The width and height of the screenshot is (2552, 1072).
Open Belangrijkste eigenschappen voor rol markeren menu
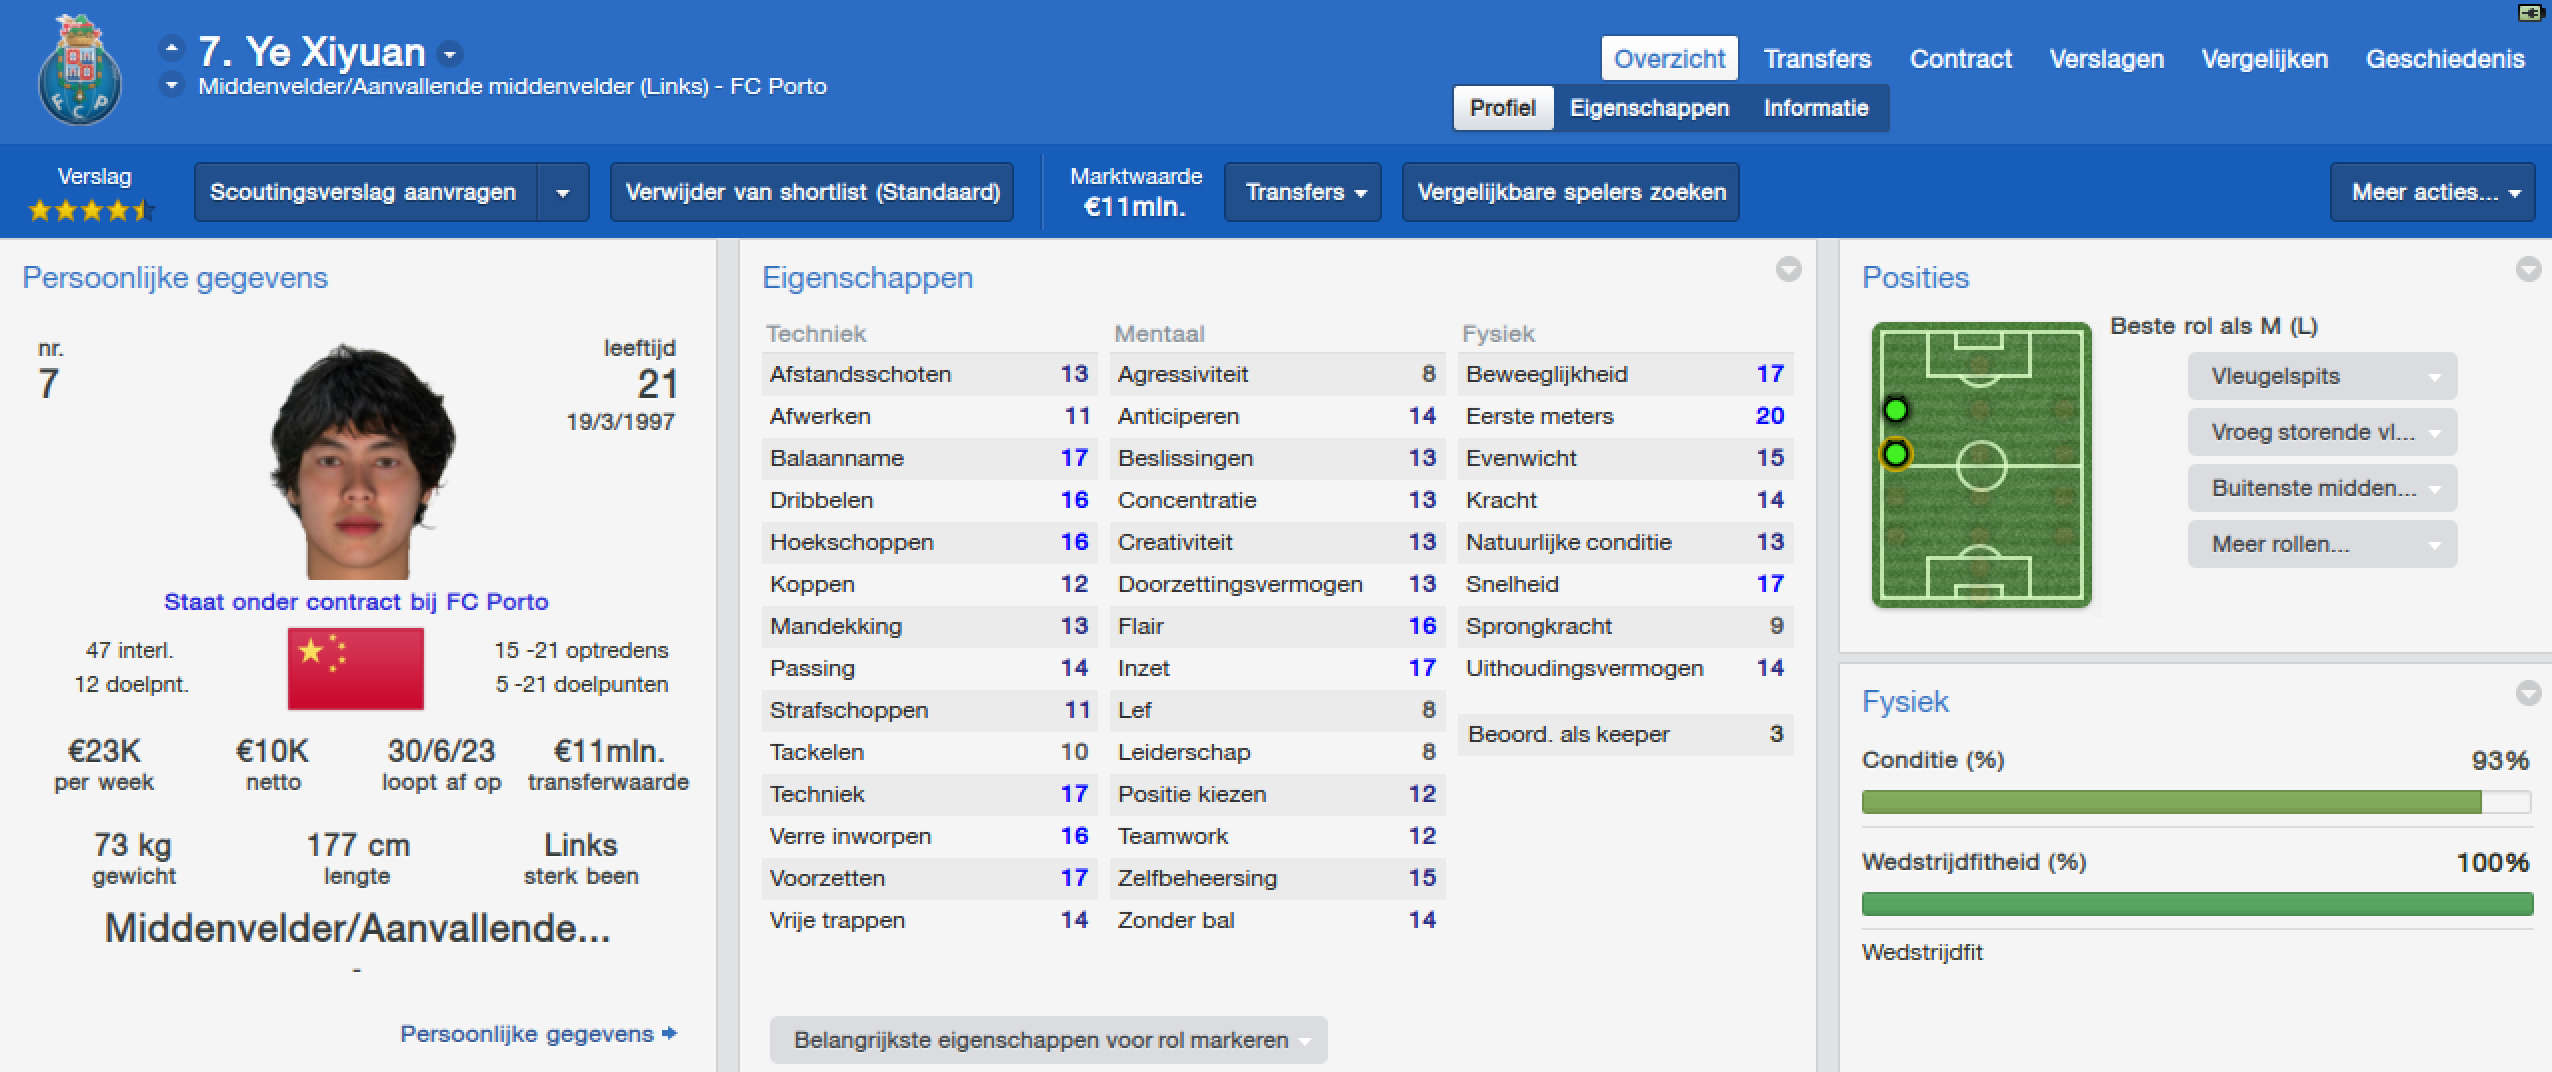click(1049, 1040)
